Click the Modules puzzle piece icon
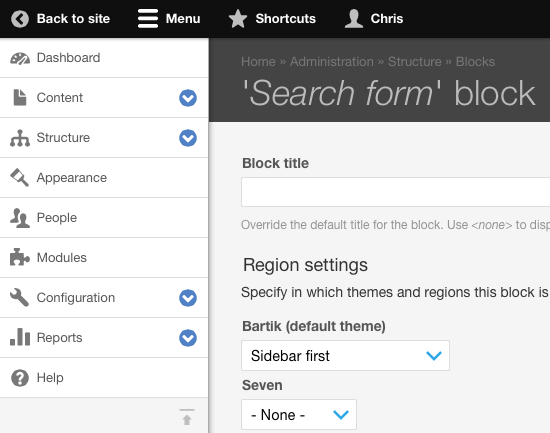 tap(20, 258)
